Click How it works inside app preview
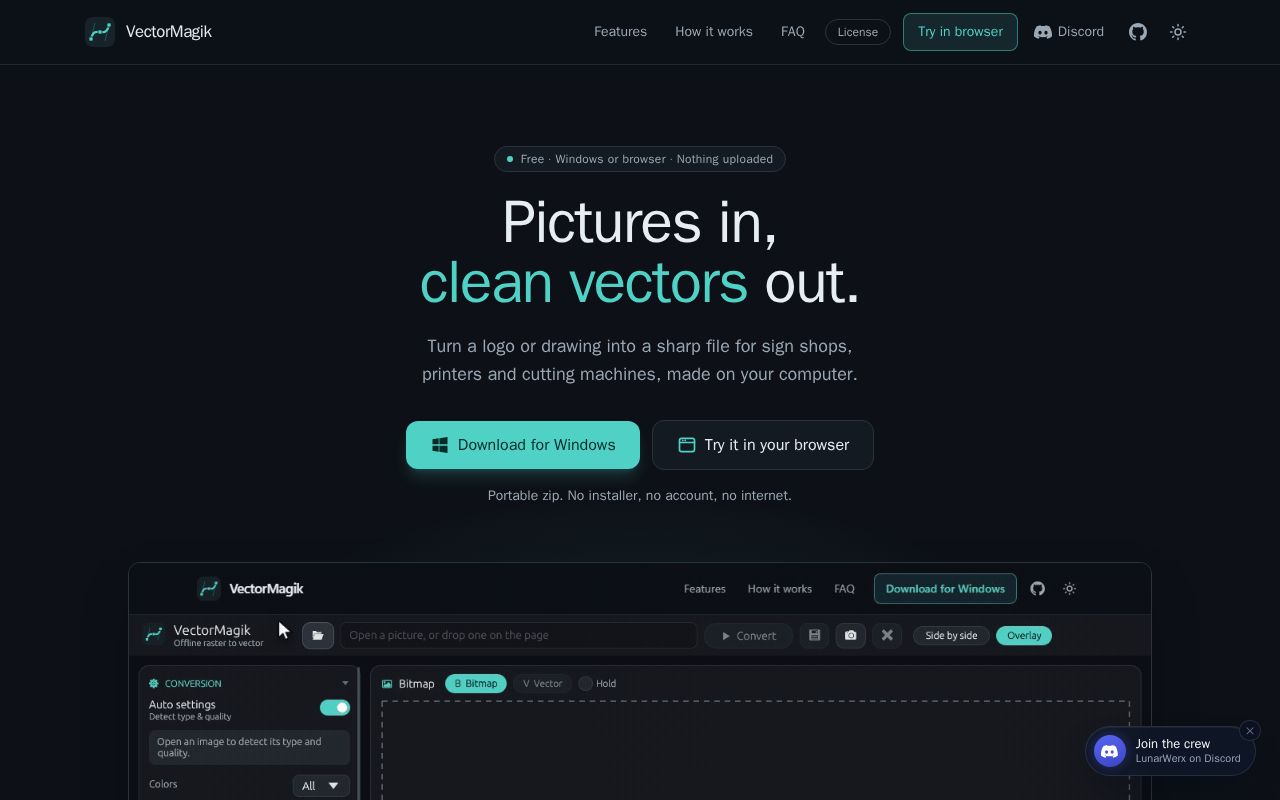 point(780,589)
